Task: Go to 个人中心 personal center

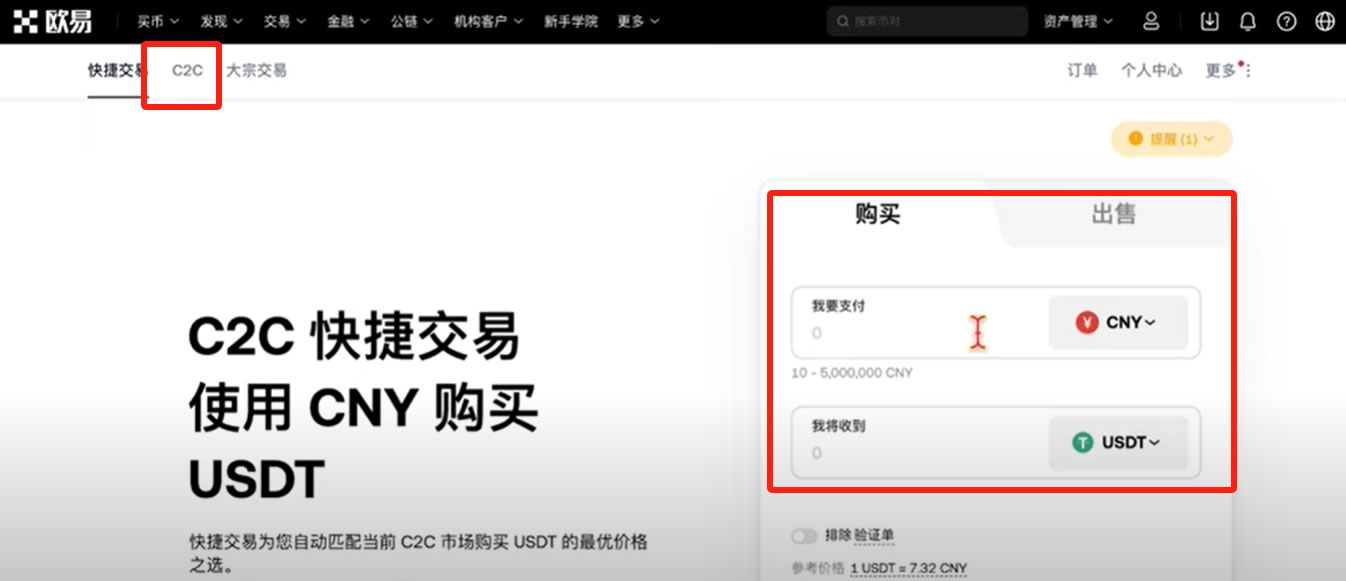Action: [1151, 70]
